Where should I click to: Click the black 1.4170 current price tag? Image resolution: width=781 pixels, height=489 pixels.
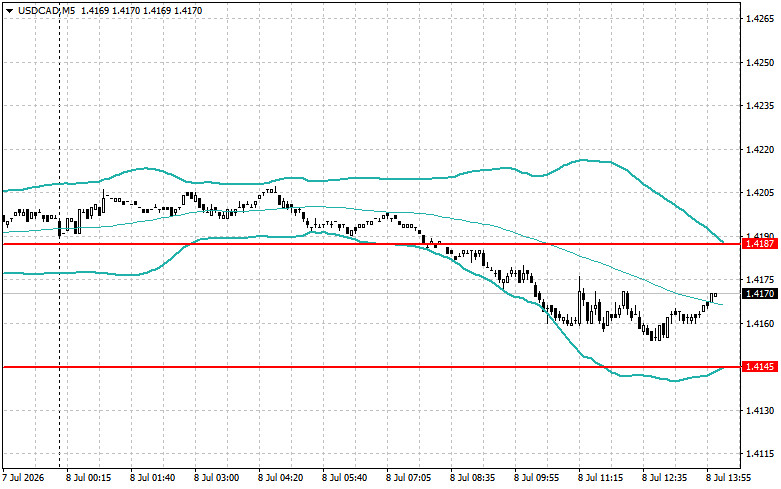coord(760,294)
